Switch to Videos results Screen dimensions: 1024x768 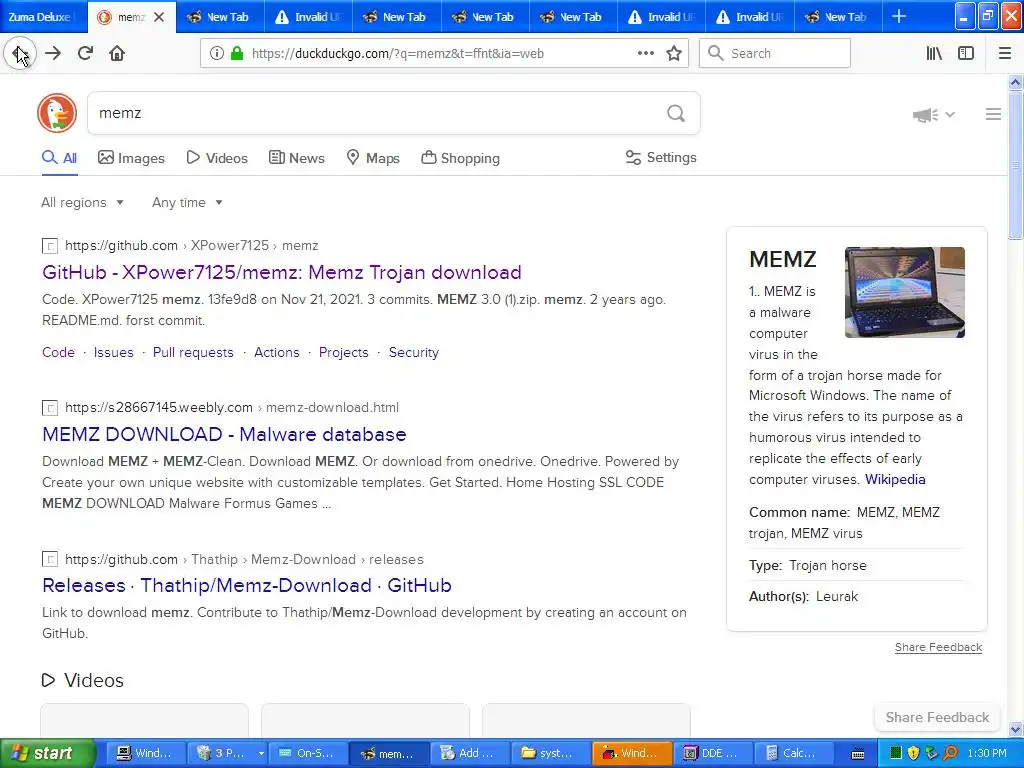217,158
